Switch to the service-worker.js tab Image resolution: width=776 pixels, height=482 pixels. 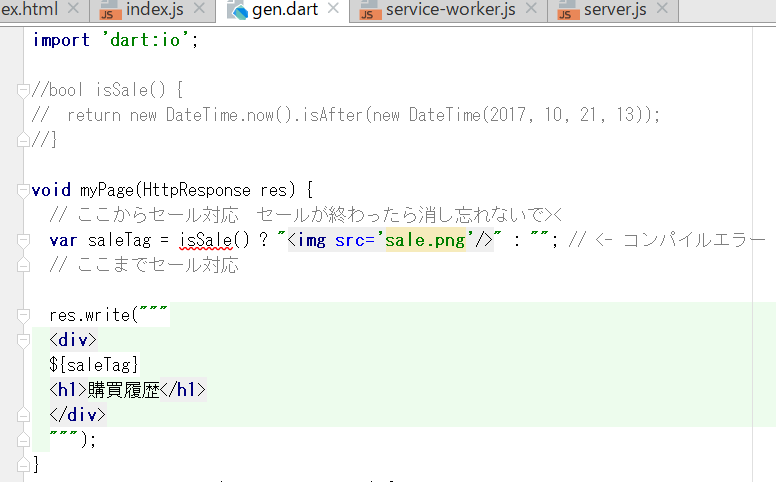tap(450, 9)
